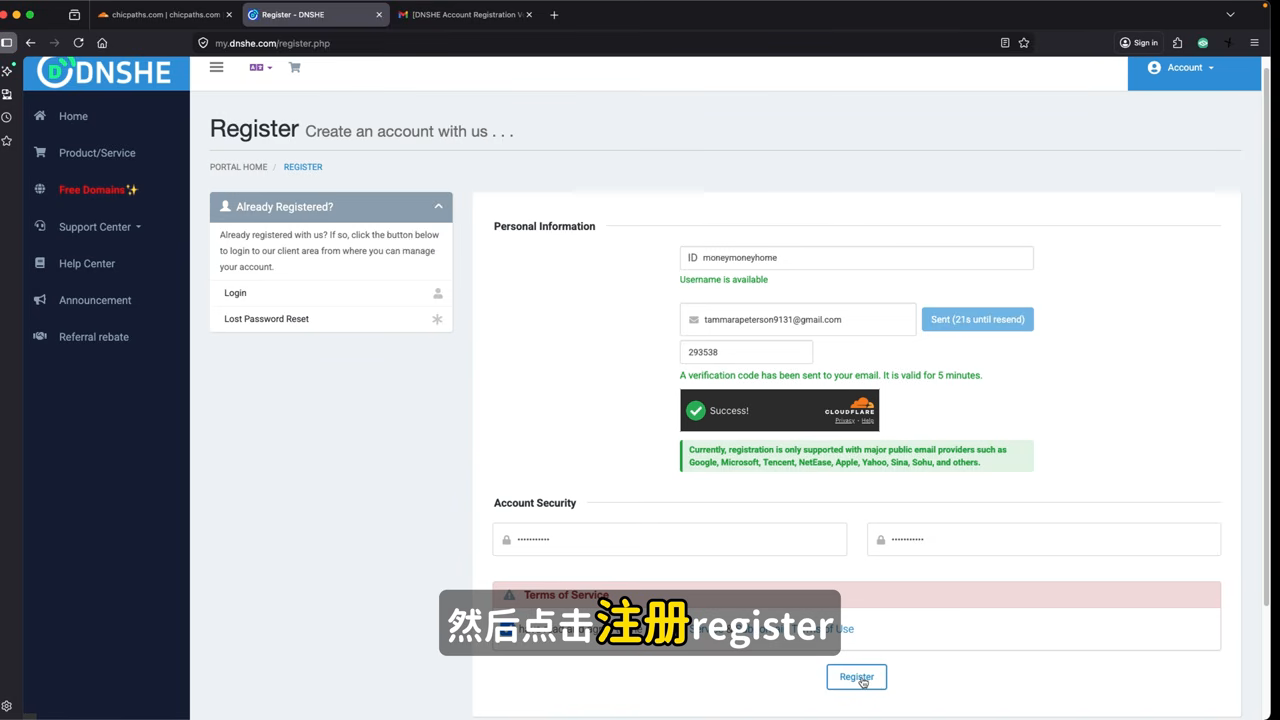Click the Register button
Image resolution: width=1280 pixels, height=720 pixels.
[x=856, y=677]
